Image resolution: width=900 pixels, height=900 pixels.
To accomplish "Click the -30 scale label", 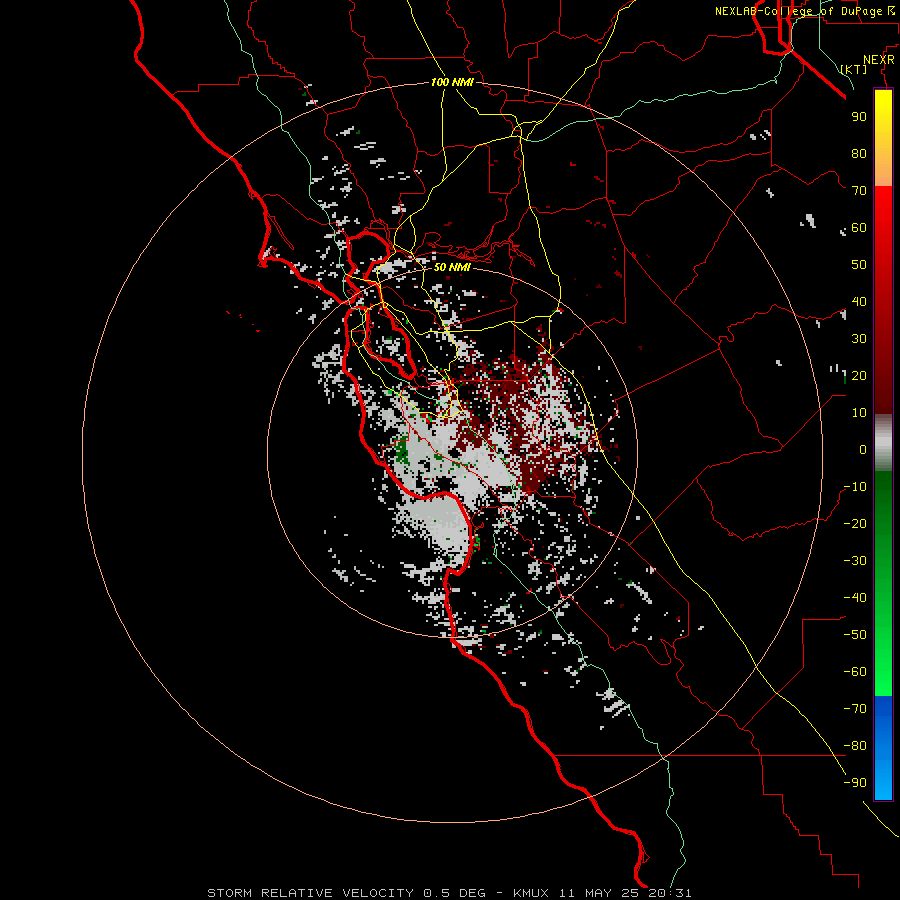I will (855, 561).
